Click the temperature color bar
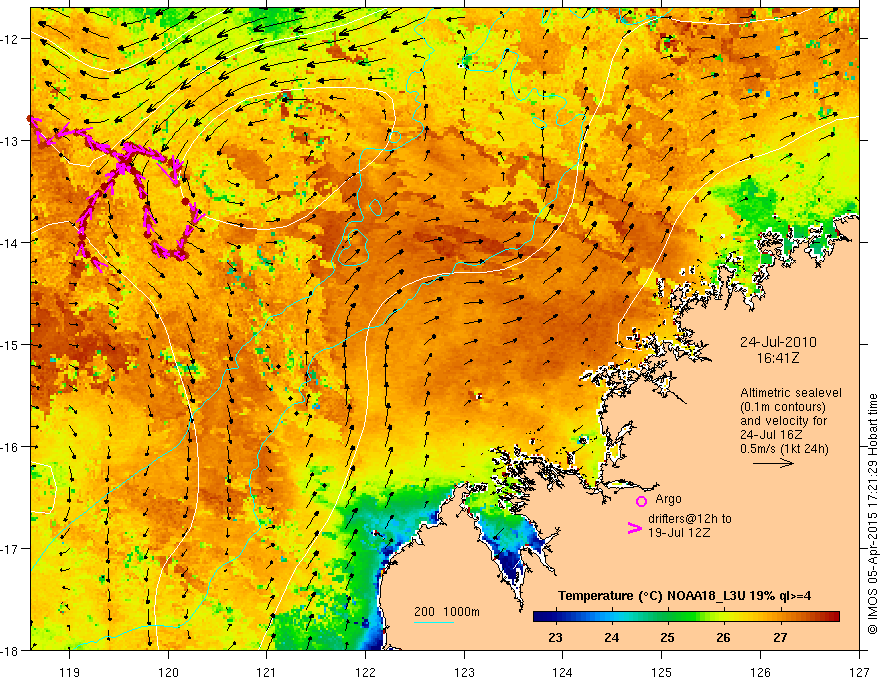 click(686, 617)
